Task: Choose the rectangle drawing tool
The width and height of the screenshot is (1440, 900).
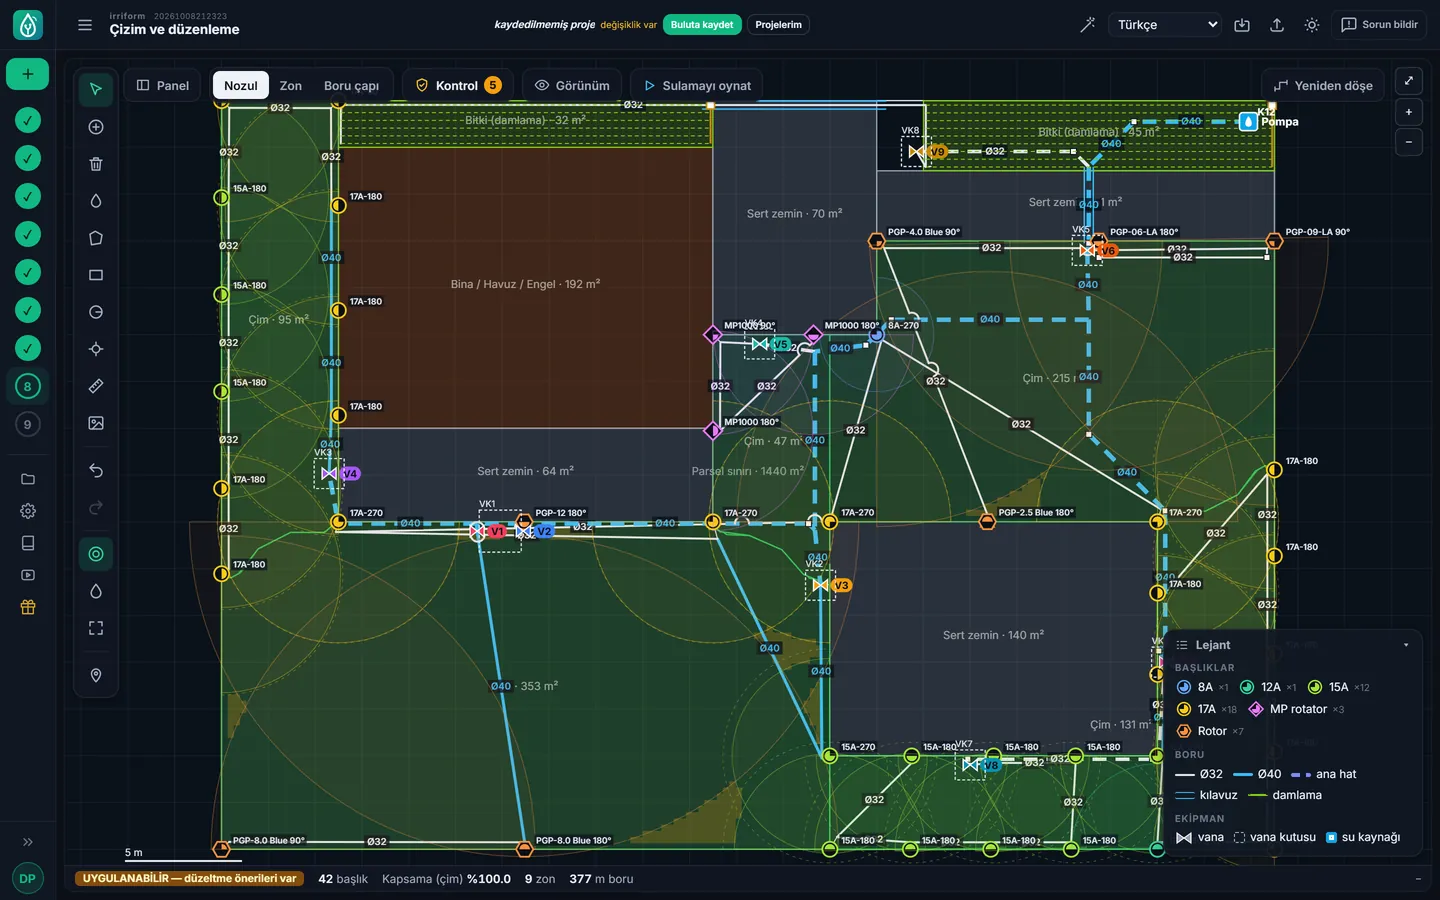Action: coord(96,275)
